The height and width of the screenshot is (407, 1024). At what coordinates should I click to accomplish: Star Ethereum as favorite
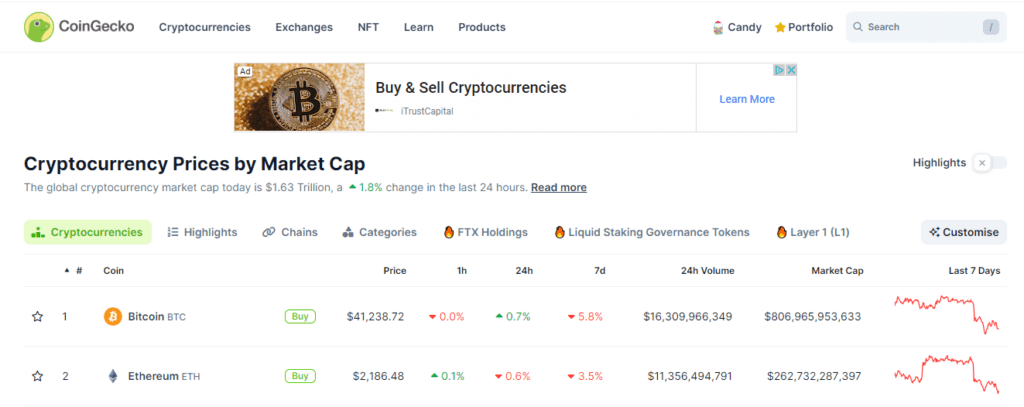[37, 376]
